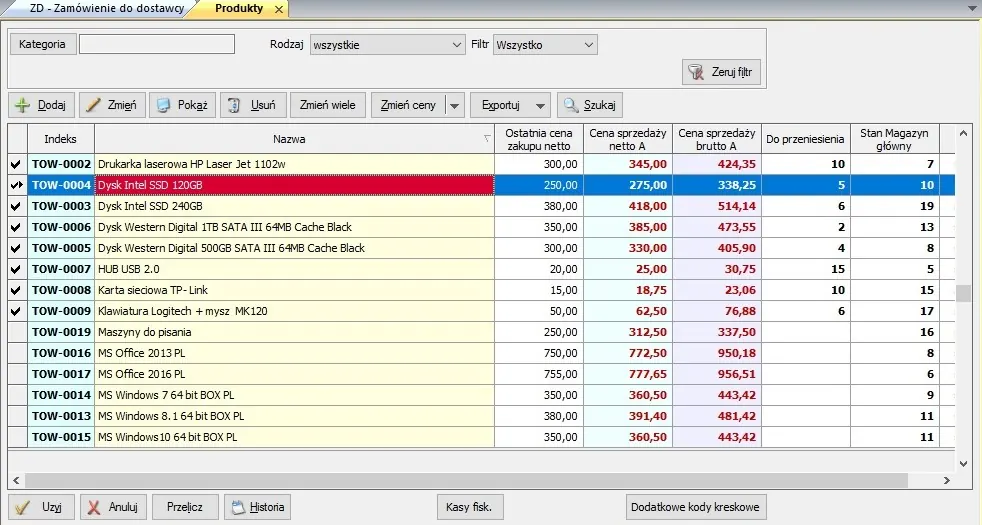Click index cell TOW-0014
Screen dimensions: 982x525
click(61, 395)
